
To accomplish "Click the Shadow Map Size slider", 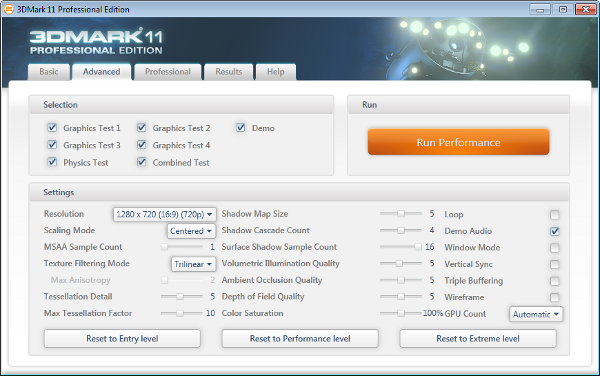I will [401, 214].
